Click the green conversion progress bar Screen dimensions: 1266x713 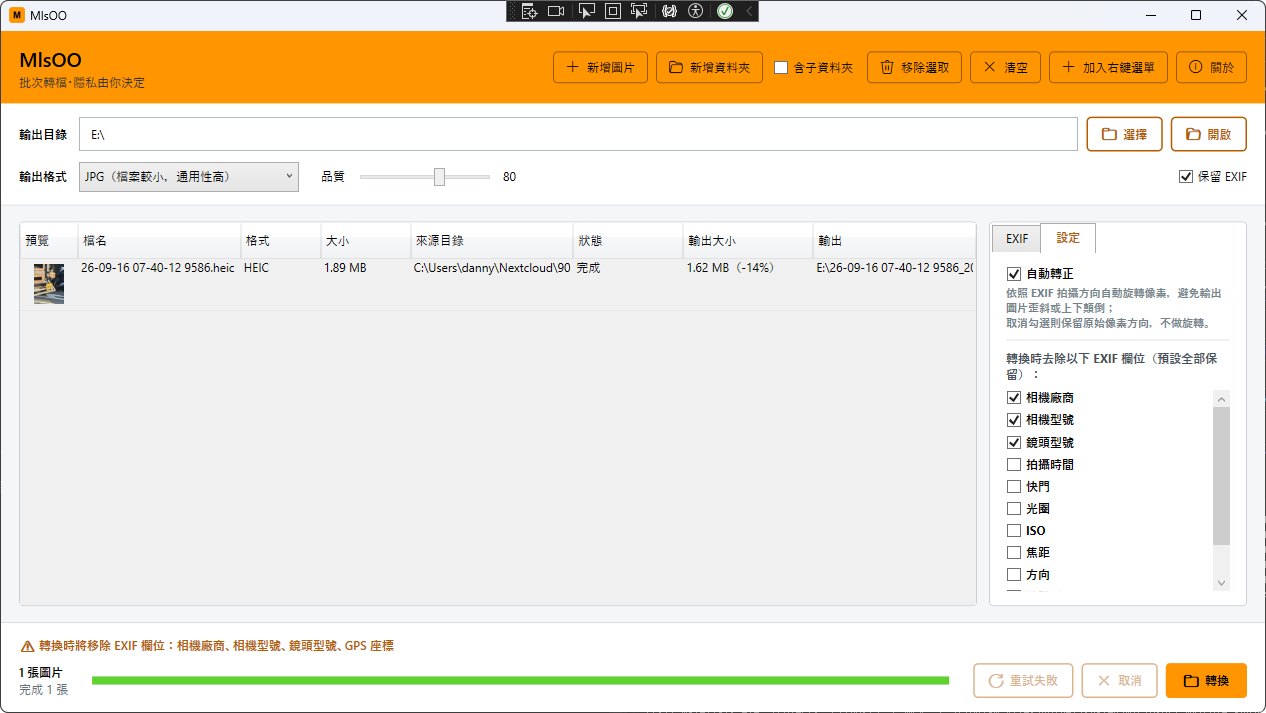[520, 681]
